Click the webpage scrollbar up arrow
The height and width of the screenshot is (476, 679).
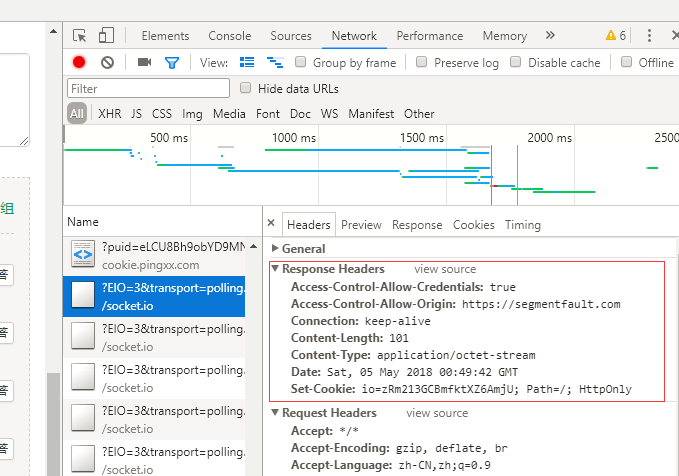53,31
